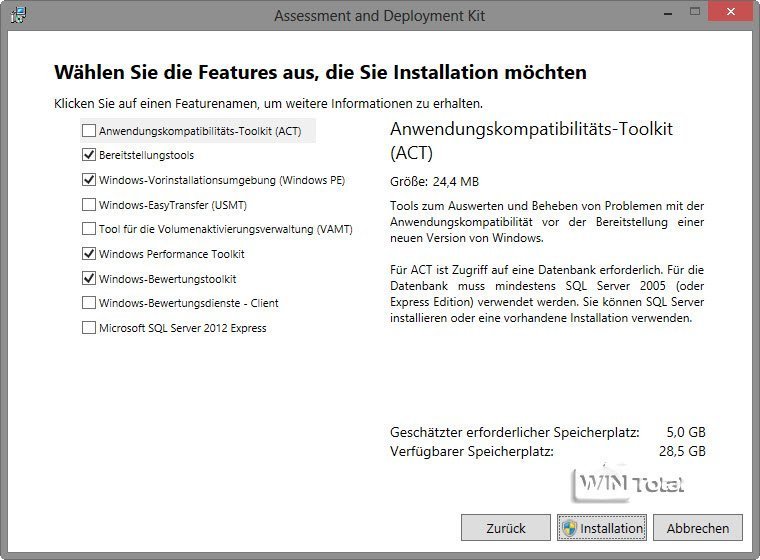The width and height of the screenshot is (760, 560).
Task: Check Microsoft SQL Server 2012 Express
Action: point(89,328)
